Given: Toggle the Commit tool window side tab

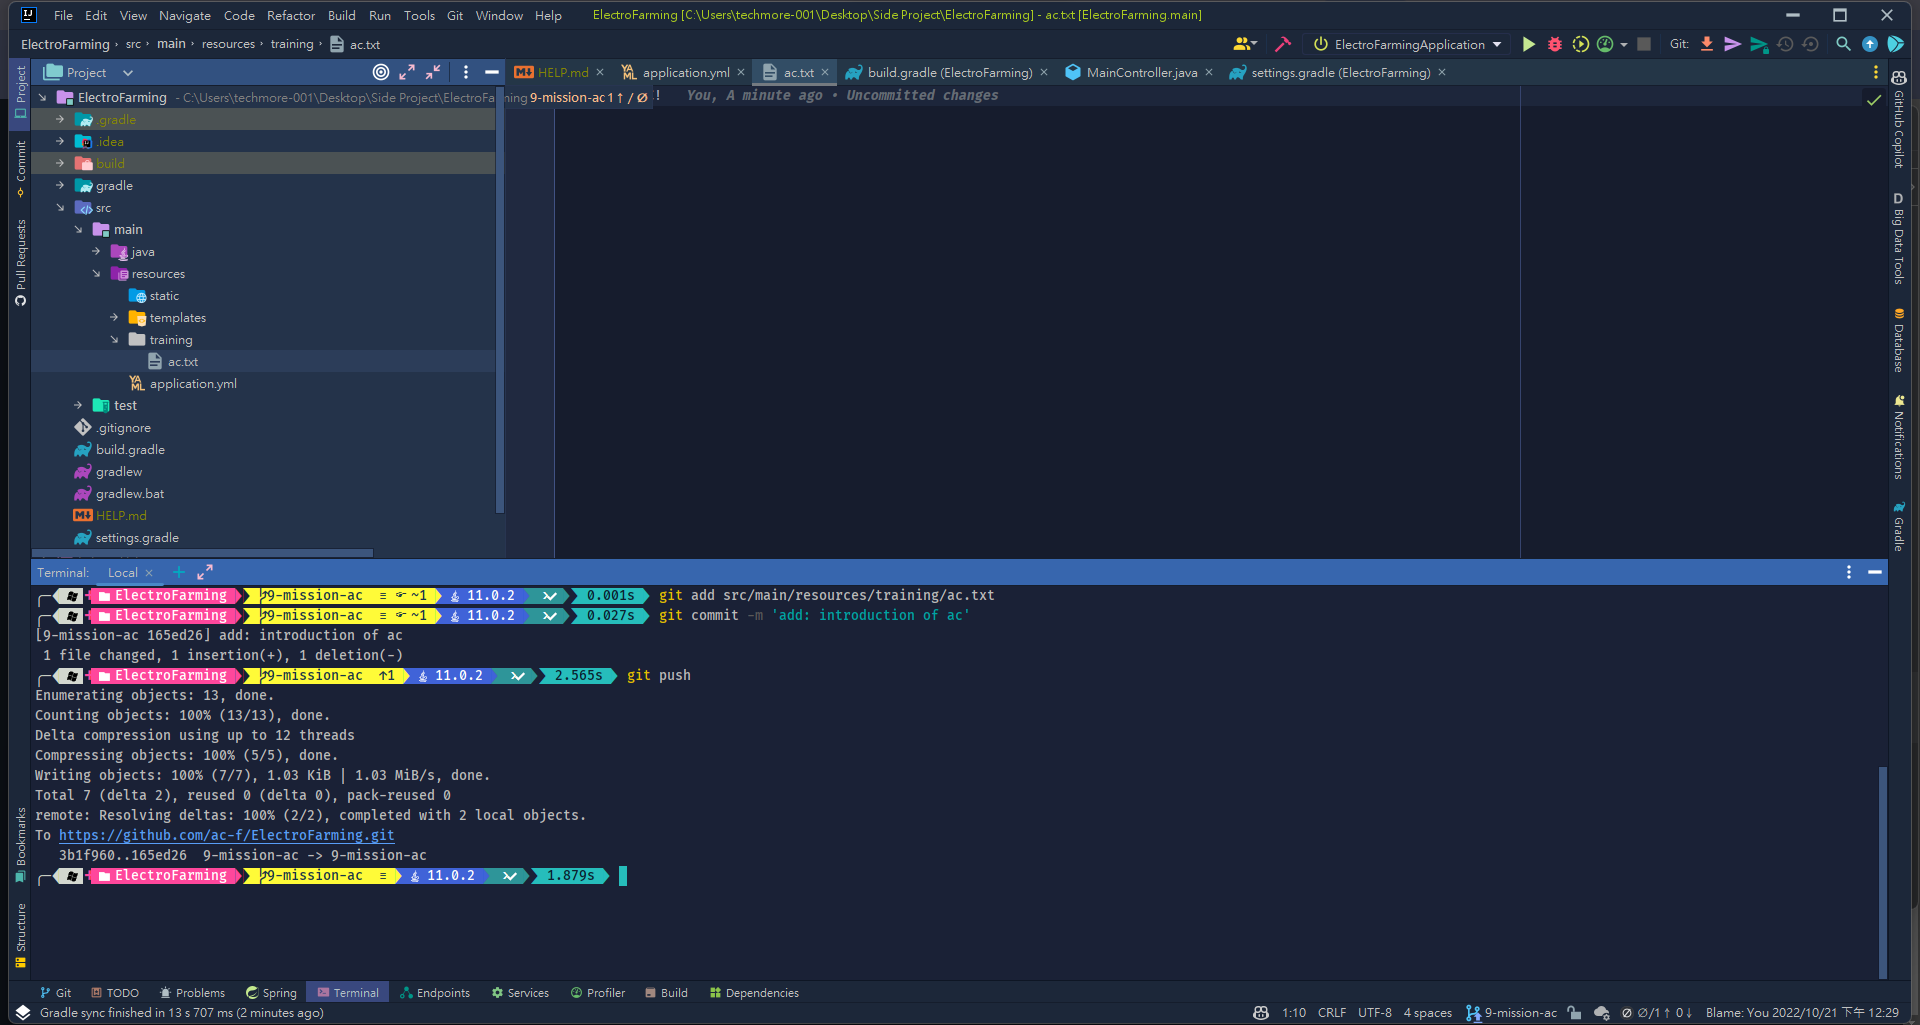Looking at the screenshot, I should (x=20, y=168).
